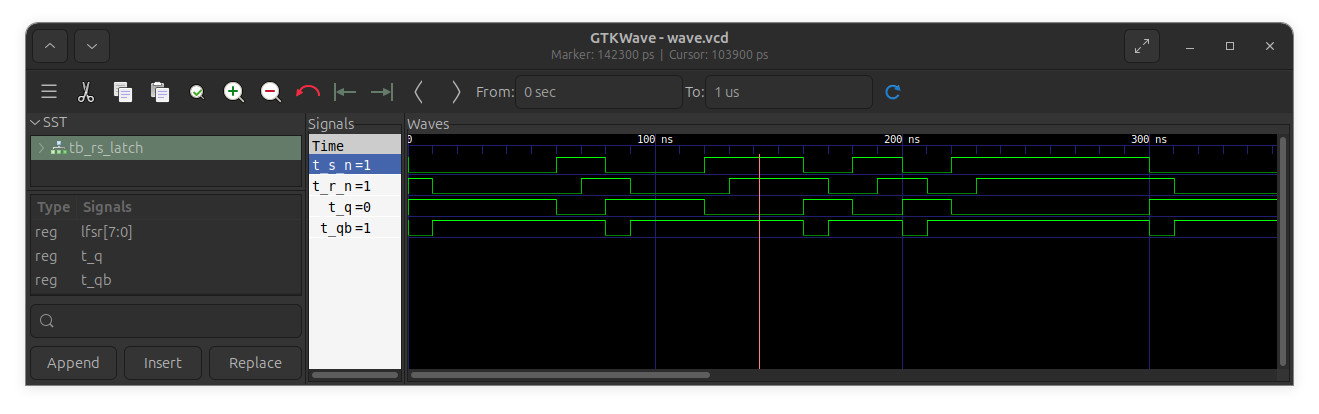The height and width of the screenshot is (414, 1319).
Task: Find the next signal edge
Action: (x=456, y=92)
